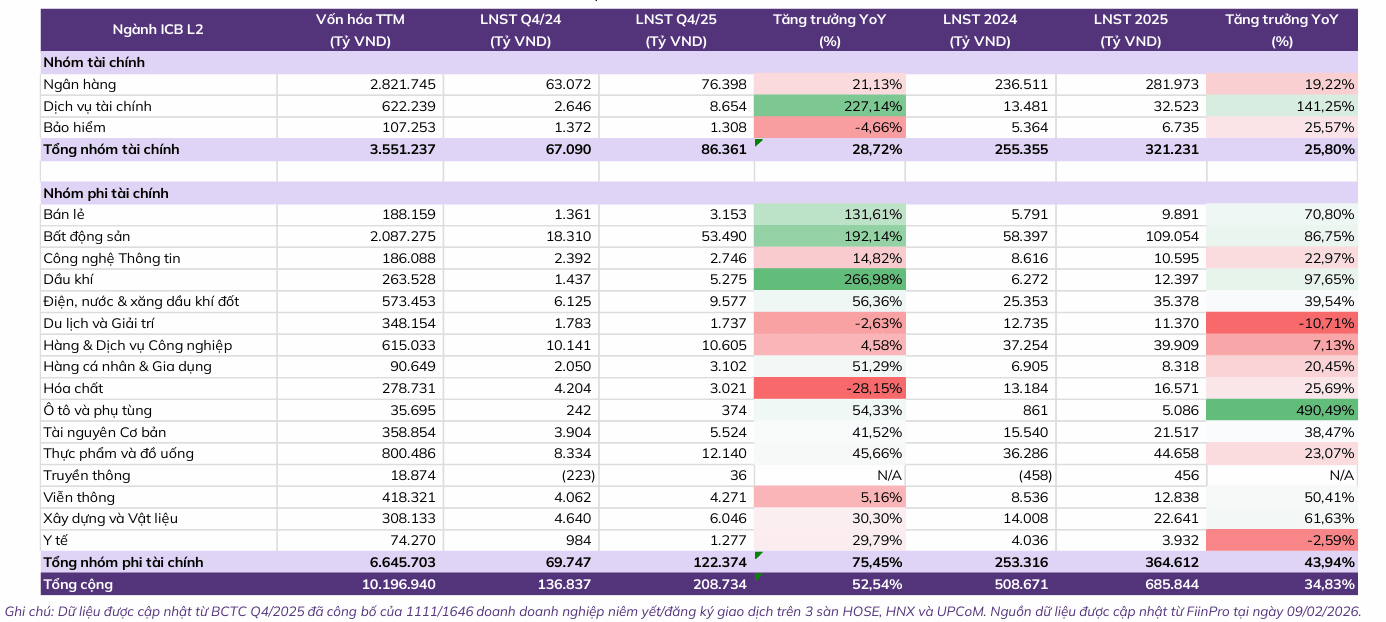
Task: Select the Vốn hóa TTM header cell
Action: (360, 30)
